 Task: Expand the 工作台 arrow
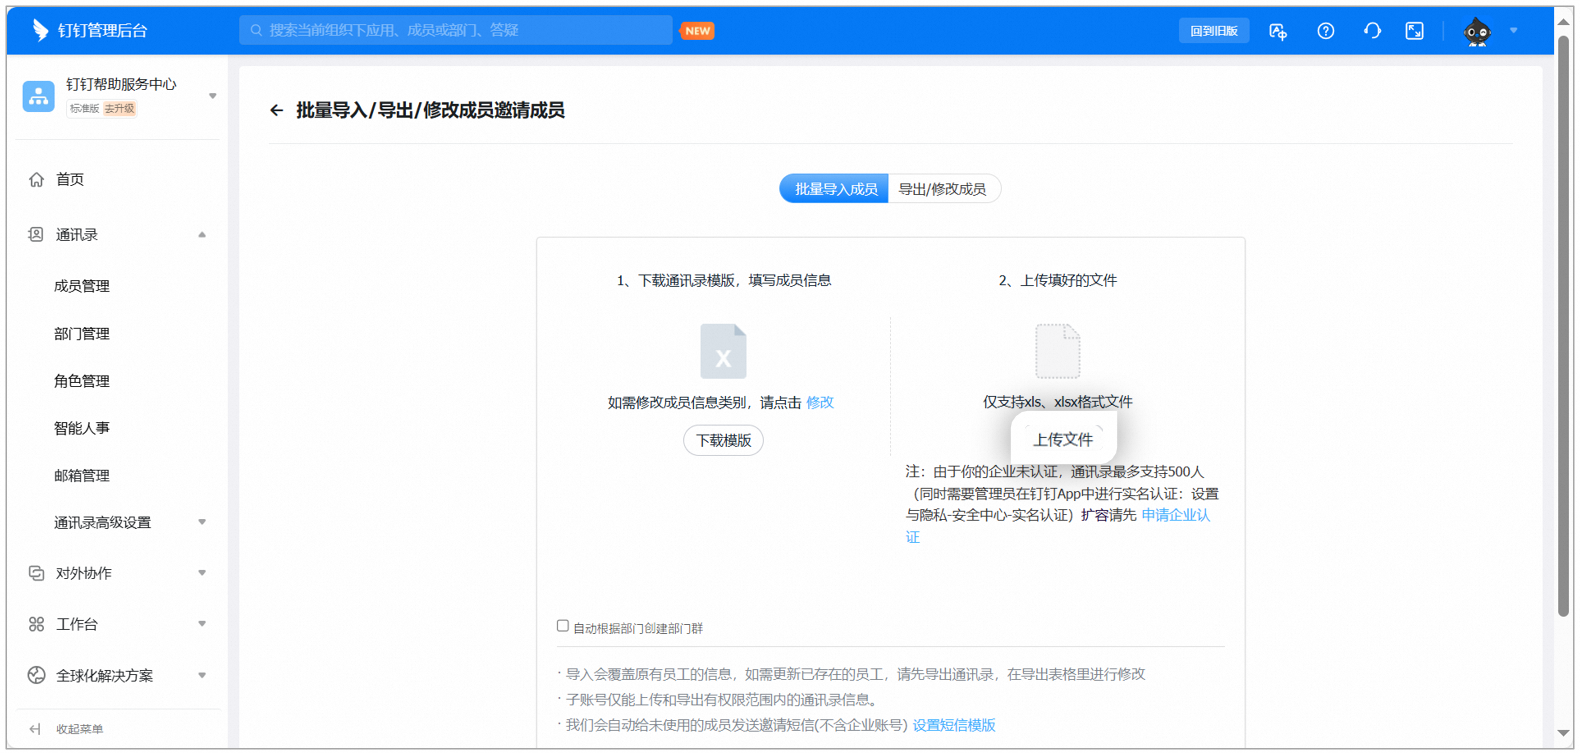click(x=202, y=624)
